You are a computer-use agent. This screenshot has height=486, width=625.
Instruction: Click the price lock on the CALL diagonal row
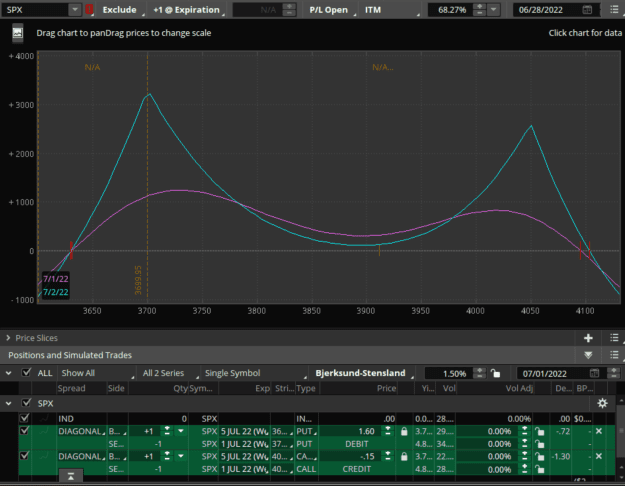[404, 456]
